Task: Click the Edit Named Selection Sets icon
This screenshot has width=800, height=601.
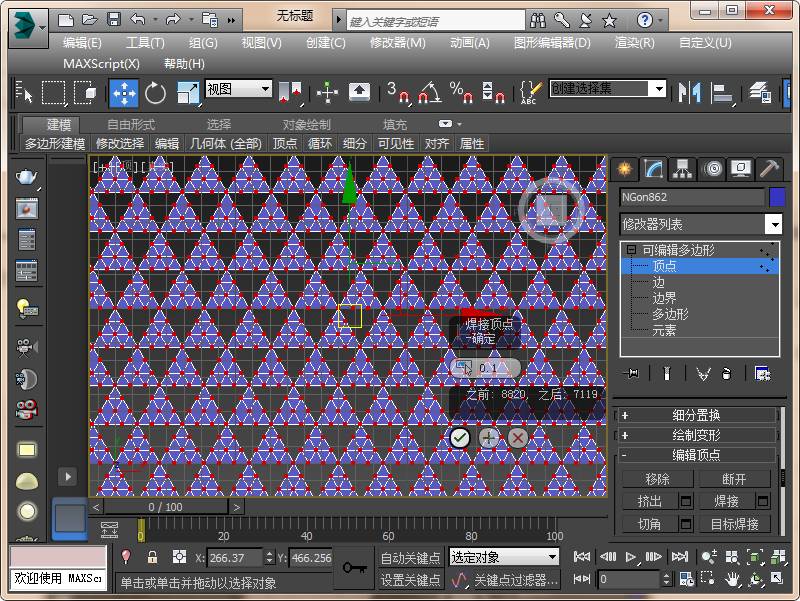Action: pyautogui.click(x=529, y=93)
